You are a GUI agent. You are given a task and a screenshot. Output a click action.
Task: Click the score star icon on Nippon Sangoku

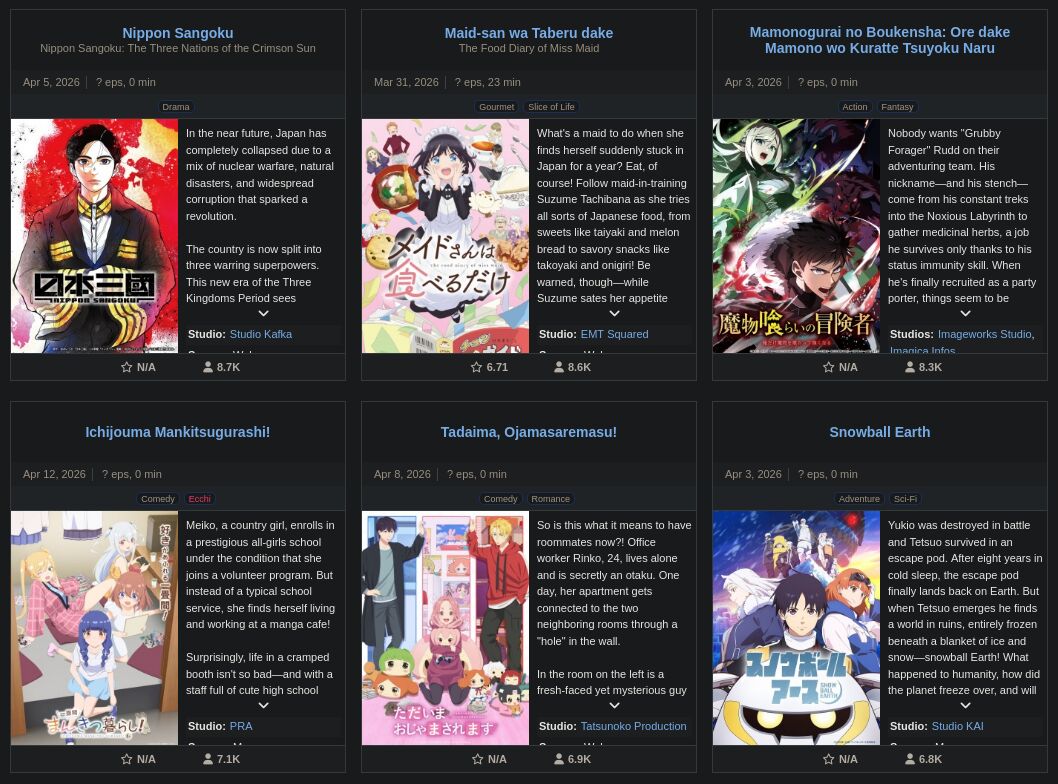(126, 367)
